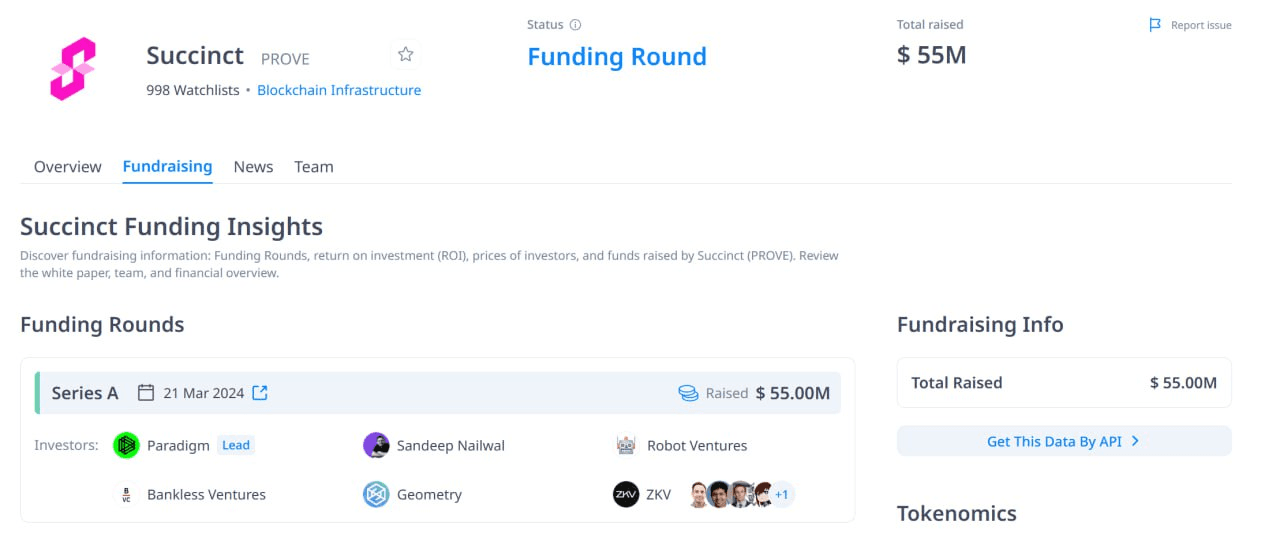Click the Report issue flag icon
Image resolution: width=1280 pixels, height=545 pixels.
1155,25
